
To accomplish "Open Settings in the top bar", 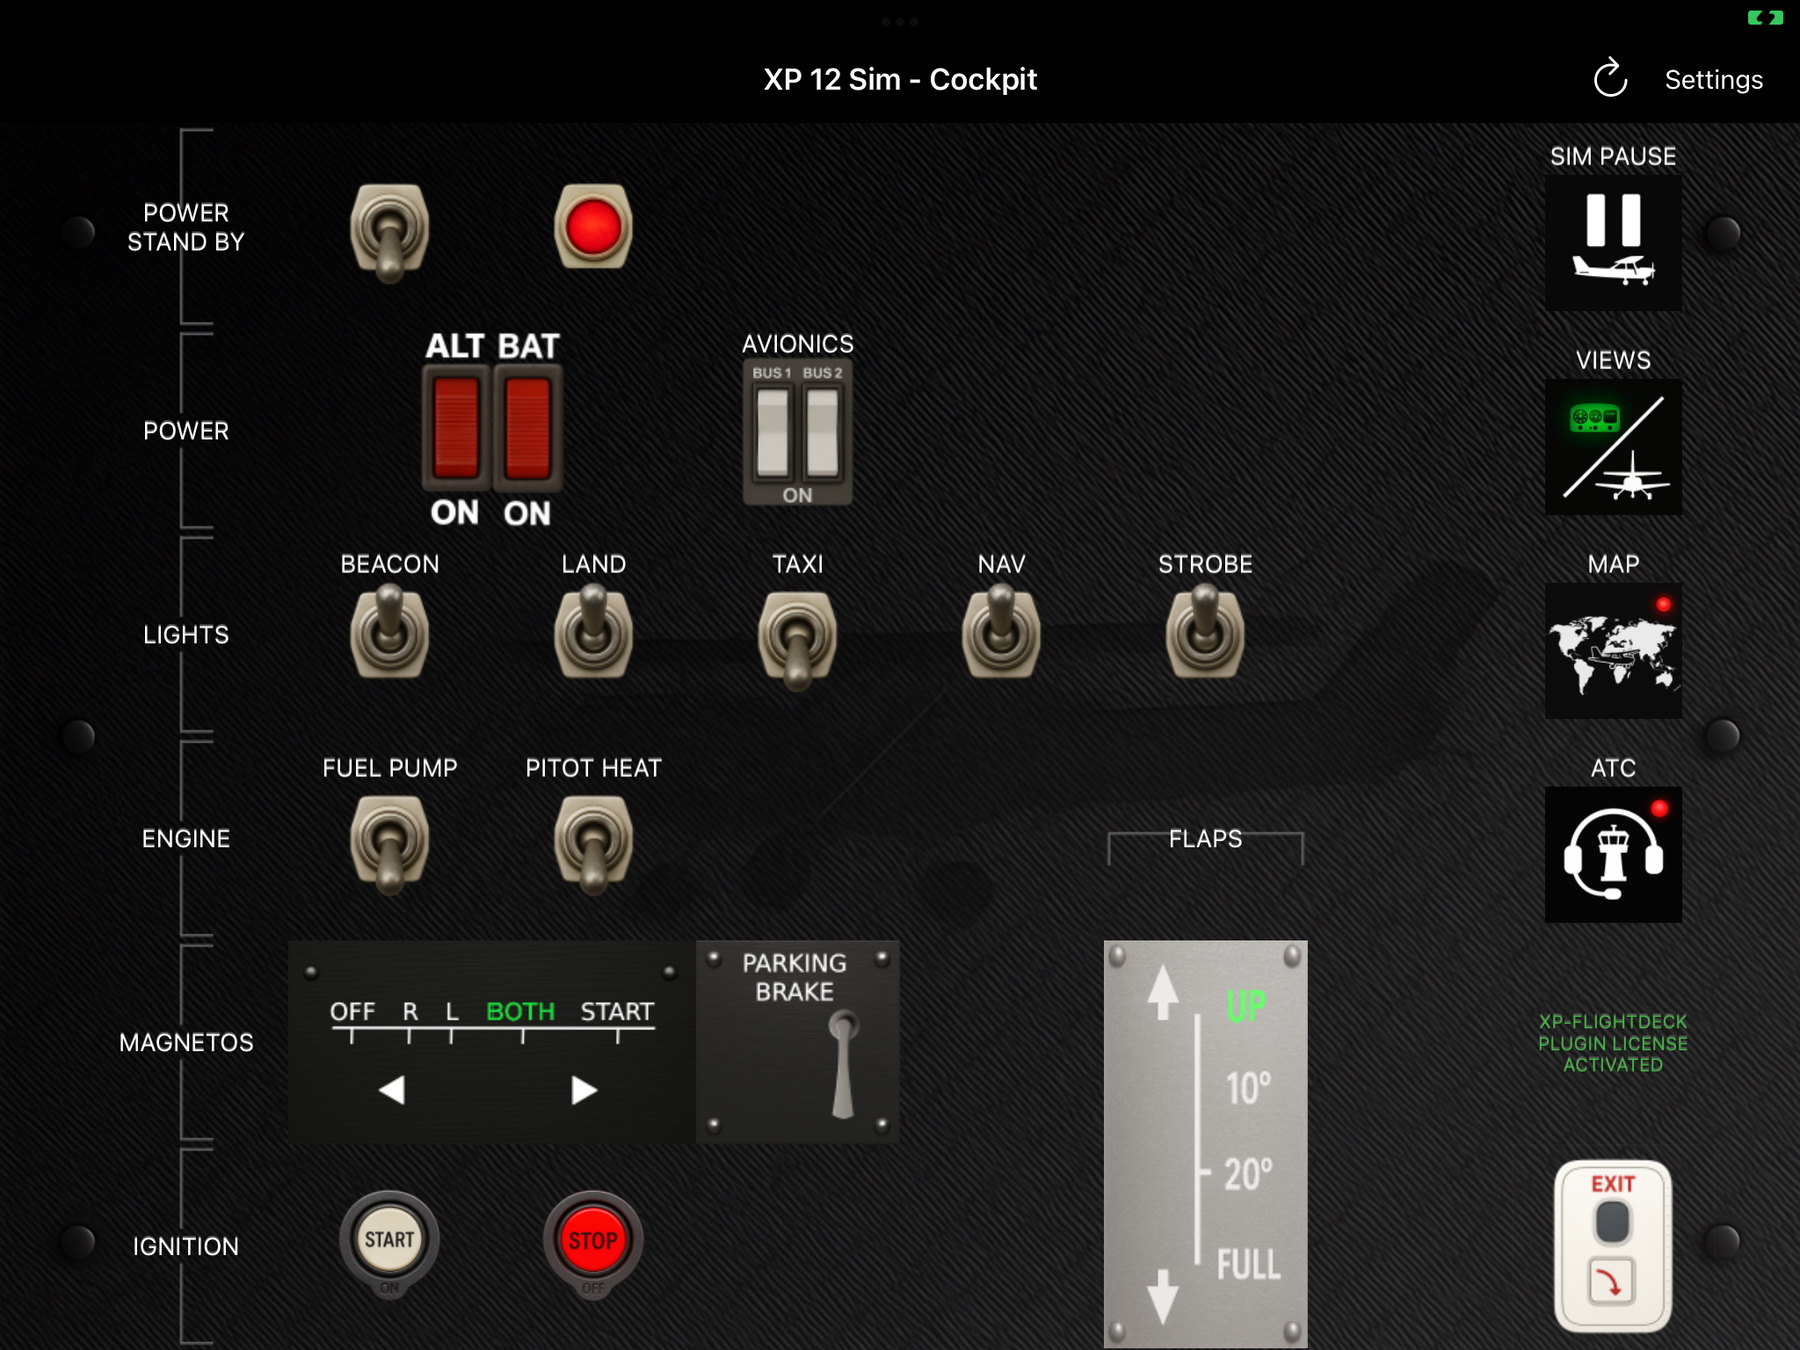I will pos(1713,80).
